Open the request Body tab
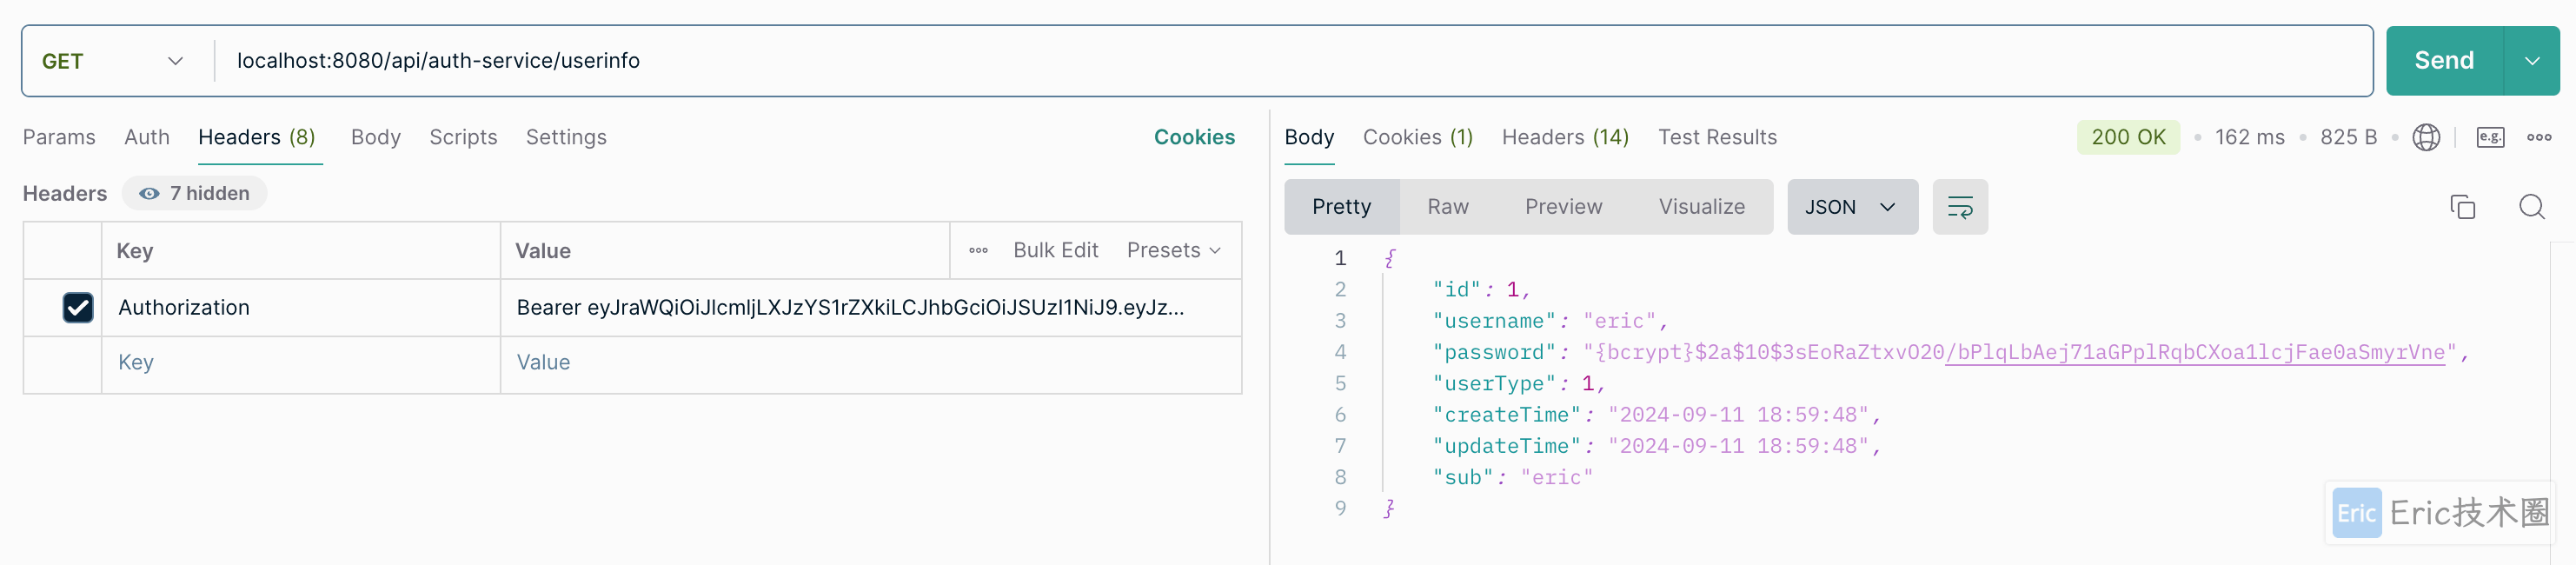Image resolution: width=2576 pixels, height=565 pixels. 375,137
